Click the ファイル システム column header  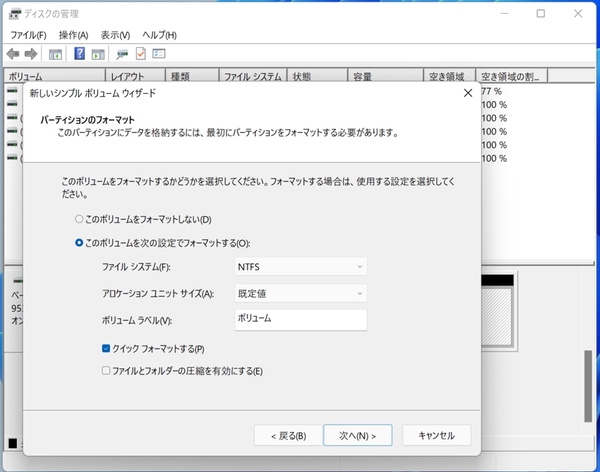pos(253,76)
